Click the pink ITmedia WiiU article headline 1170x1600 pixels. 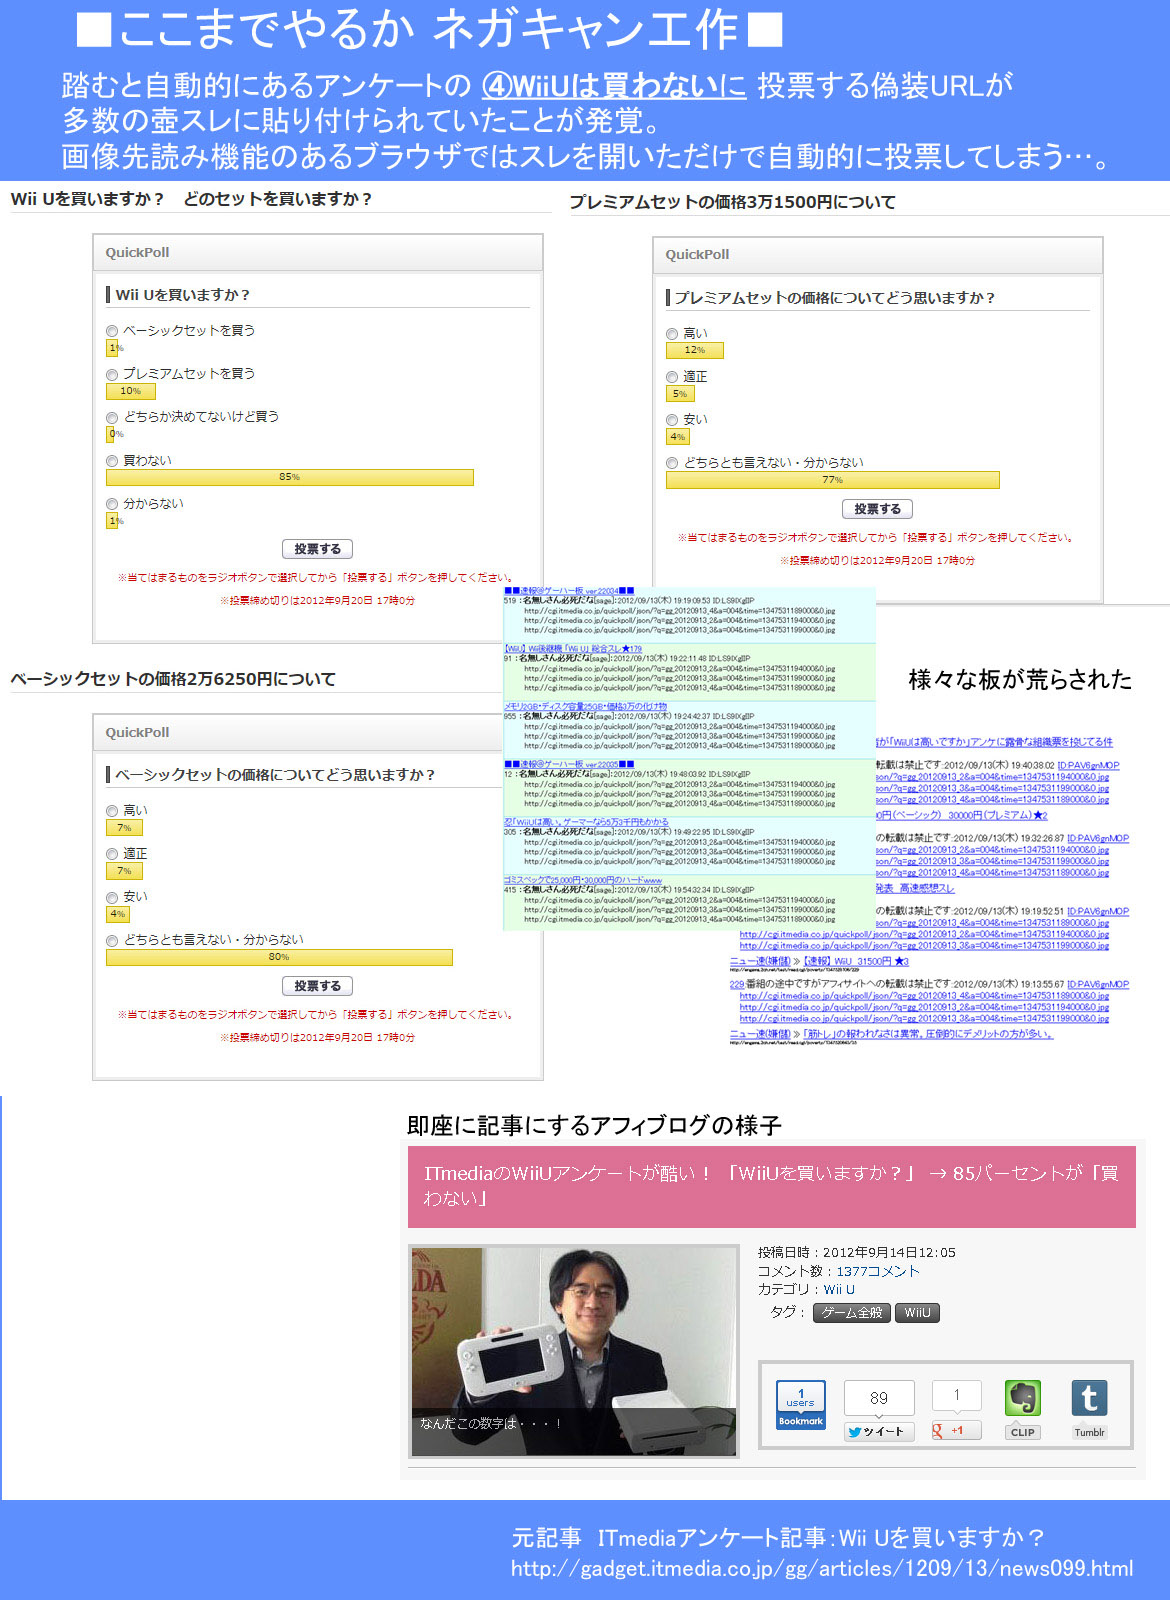[771, 1186]
